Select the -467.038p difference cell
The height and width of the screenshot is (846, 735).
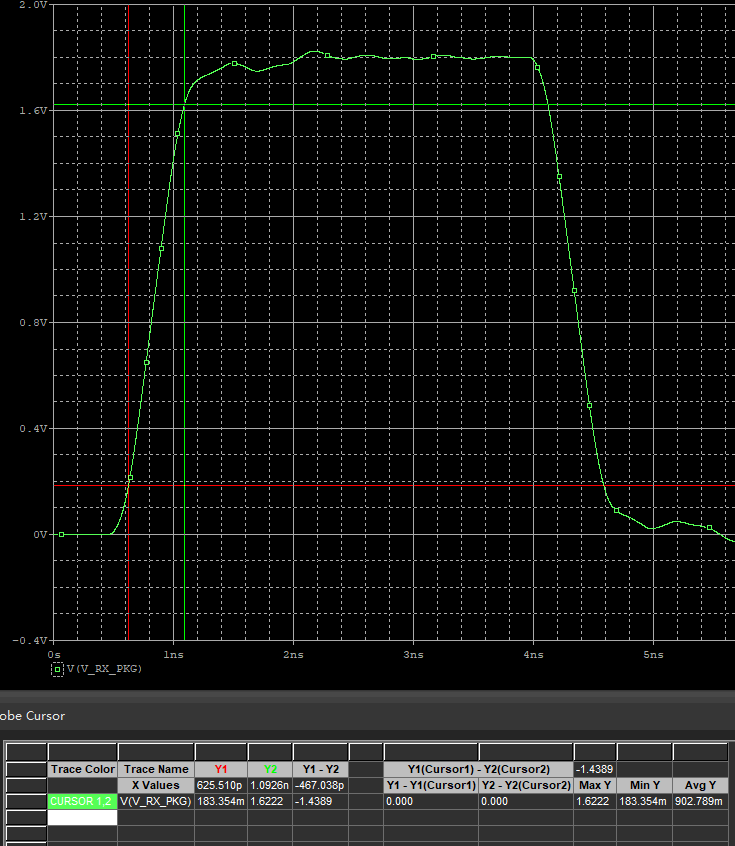(x=321, y=785)
